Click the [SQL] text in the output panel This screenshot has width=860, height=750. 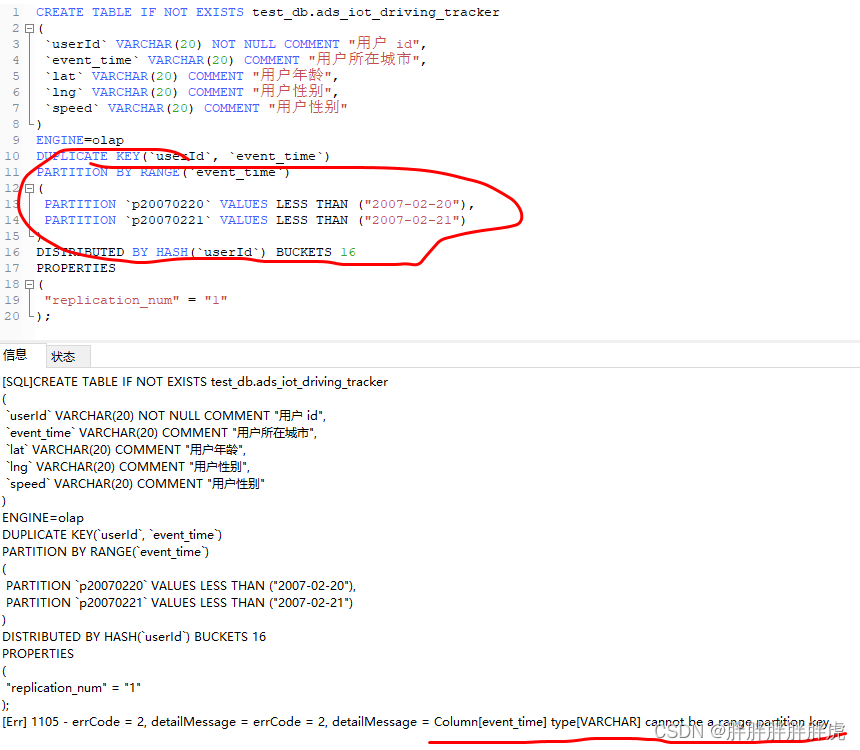[18, 381]
